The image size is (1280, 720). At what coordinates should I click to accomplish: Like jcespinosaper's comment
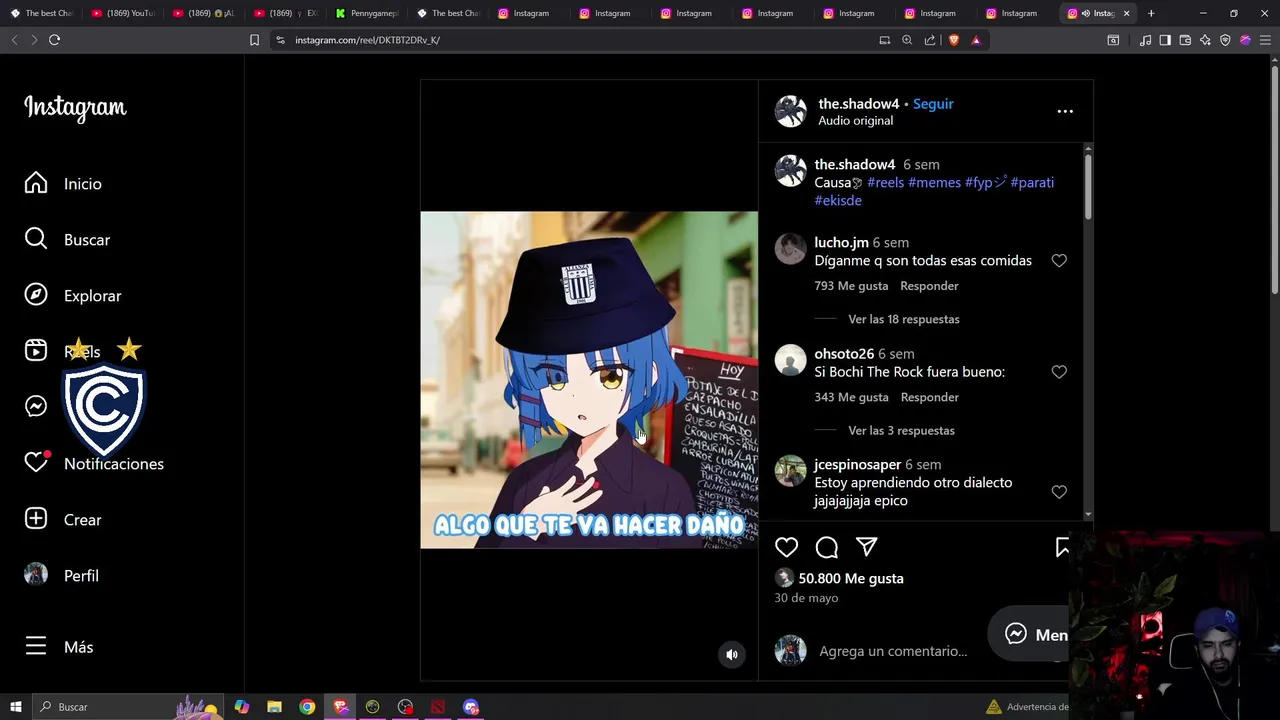(x=1059, y=492)
